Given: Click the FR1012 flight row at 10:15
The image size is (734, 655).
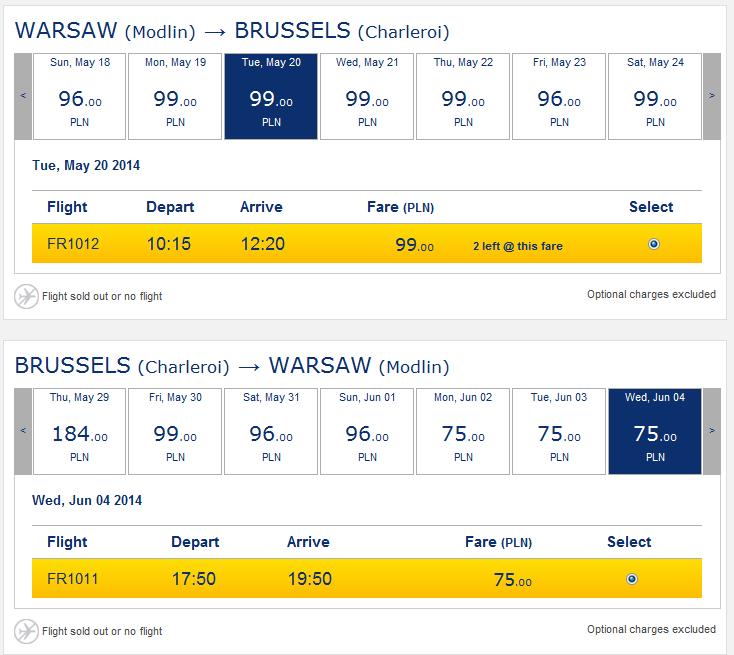Looking at the screenshot, I should pyautogui.click(x=367, y=243).
